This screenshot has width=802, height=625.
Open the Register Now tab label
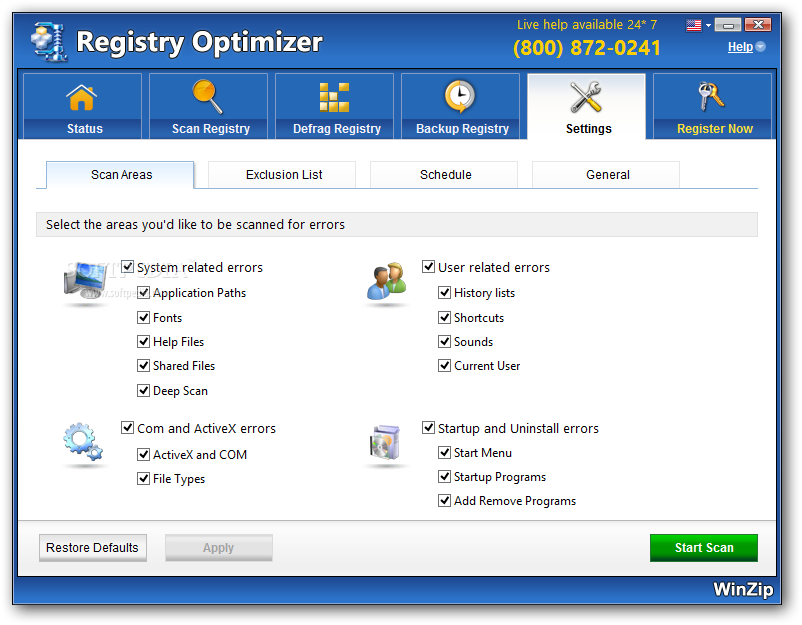coord(715,129)
